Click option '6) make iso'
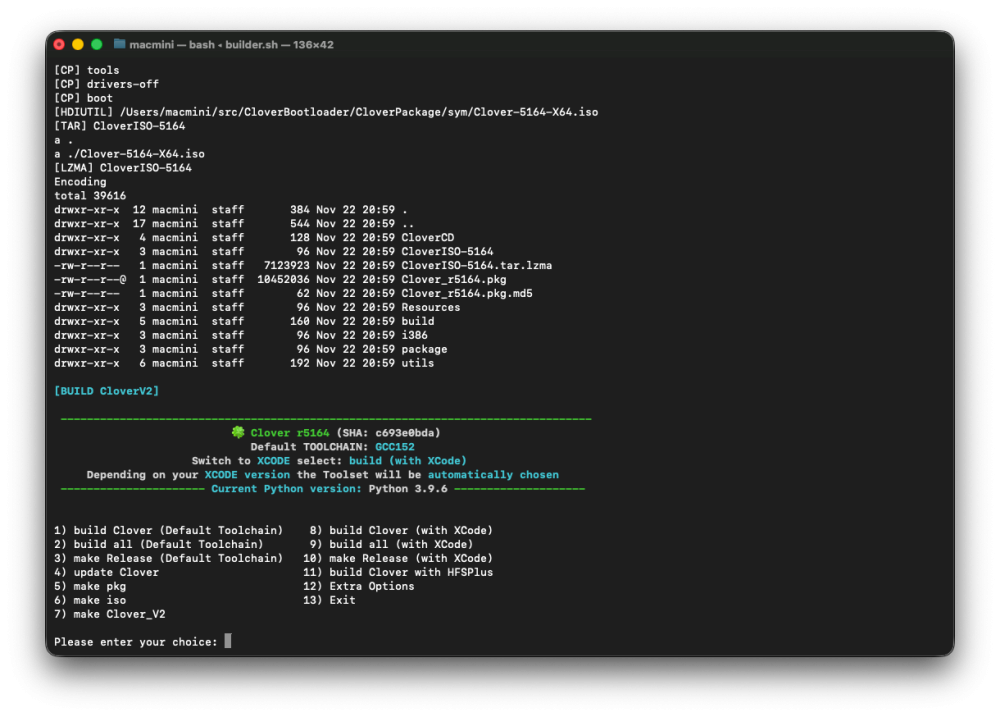The image size is (1000, 717). [x=90, y=600]
